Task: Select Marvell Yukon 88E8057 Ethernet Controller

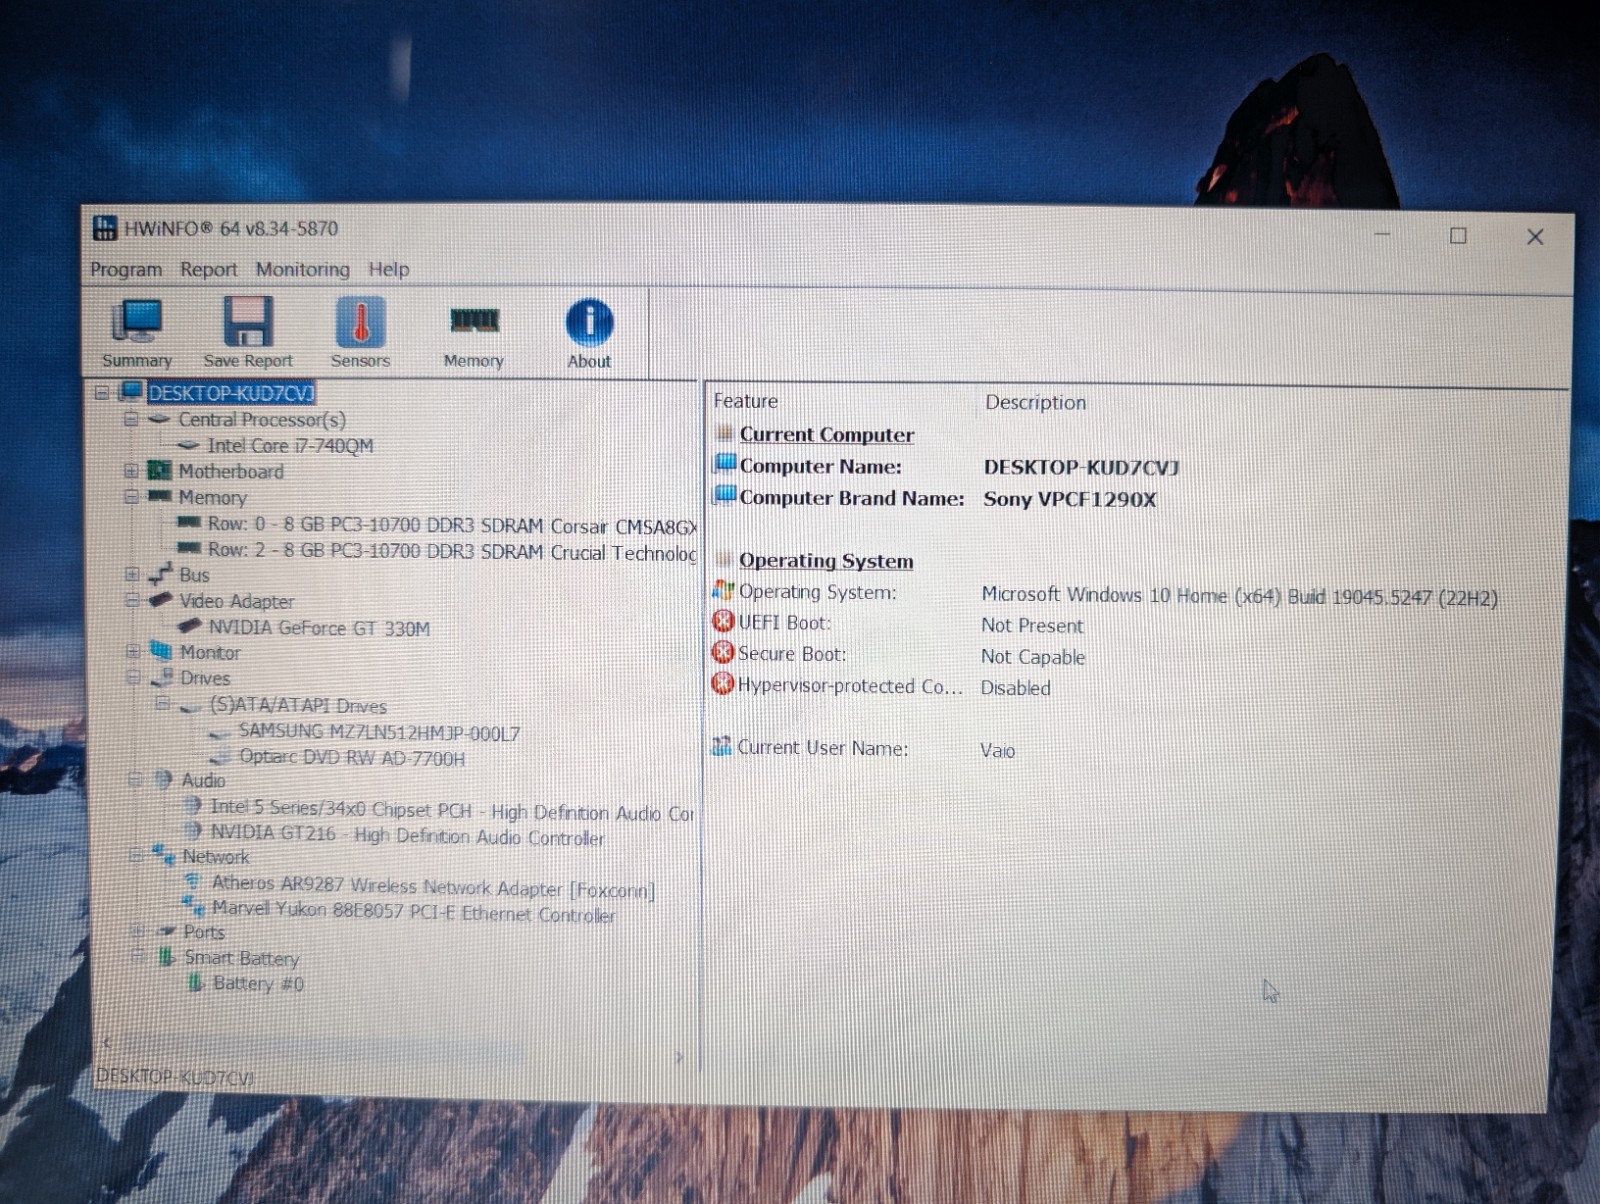Action: (413, 911)
